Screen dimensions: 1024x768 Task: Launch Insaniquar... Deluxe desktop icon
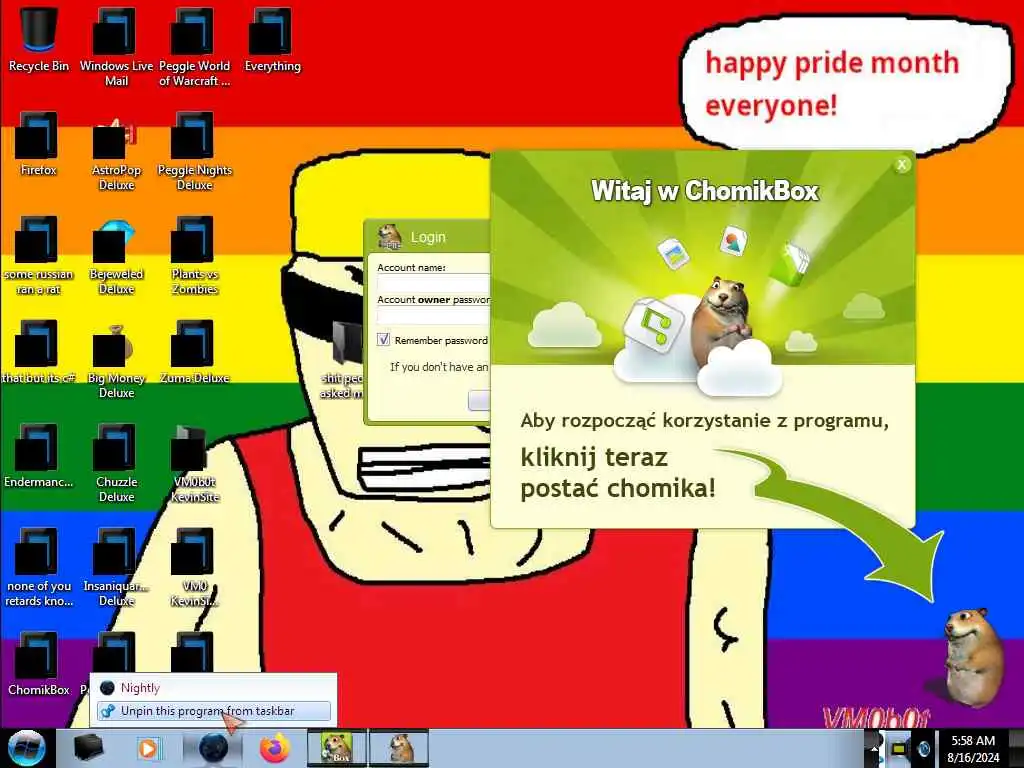tap(116, 567)
